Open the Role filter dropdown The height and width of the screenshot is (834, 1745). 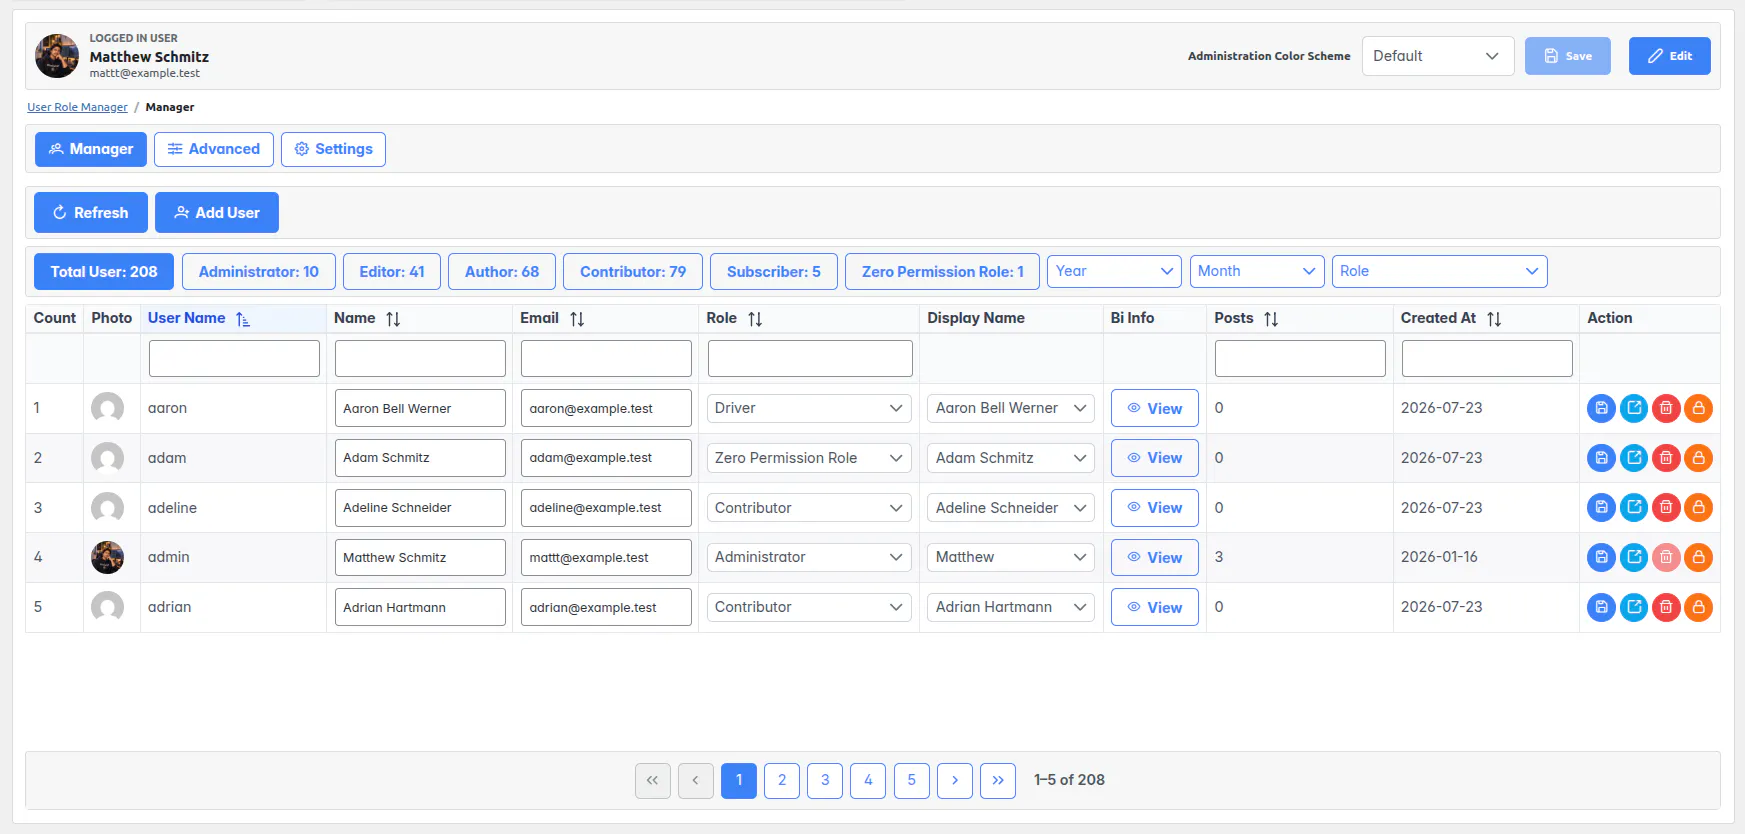click(1440, 271)
